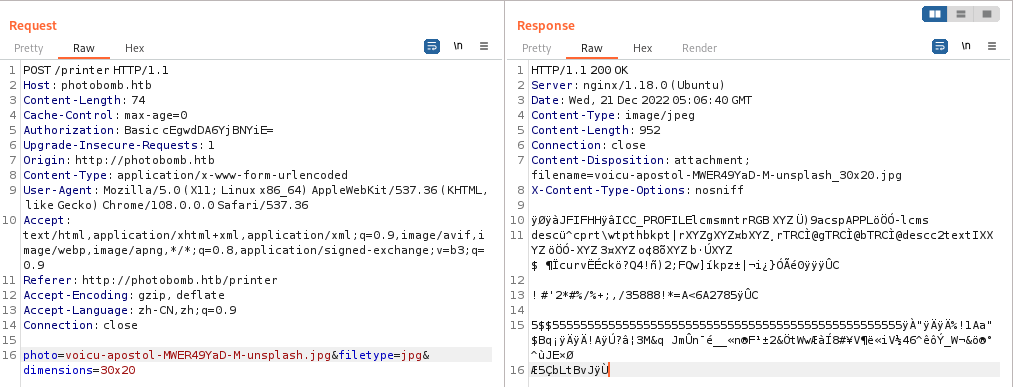Viewport: 1013px width, 387px height.
Task: Open Response panel hamburger options menu
Action: [992, 46]
